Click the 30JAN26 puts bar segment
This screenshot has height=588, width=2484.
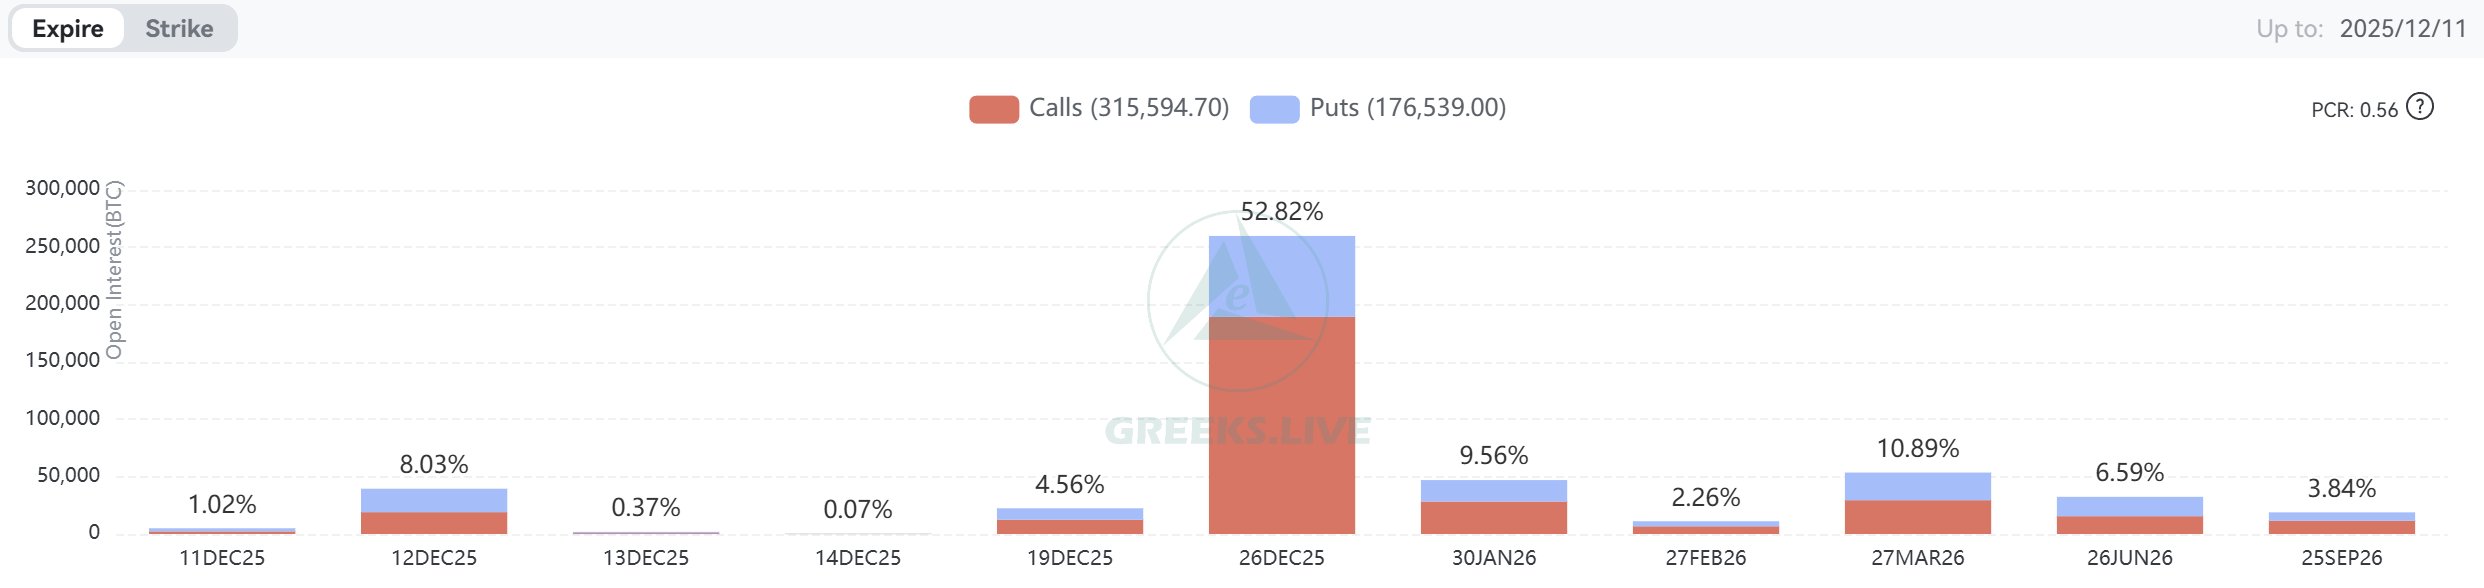coord(1493,490)
